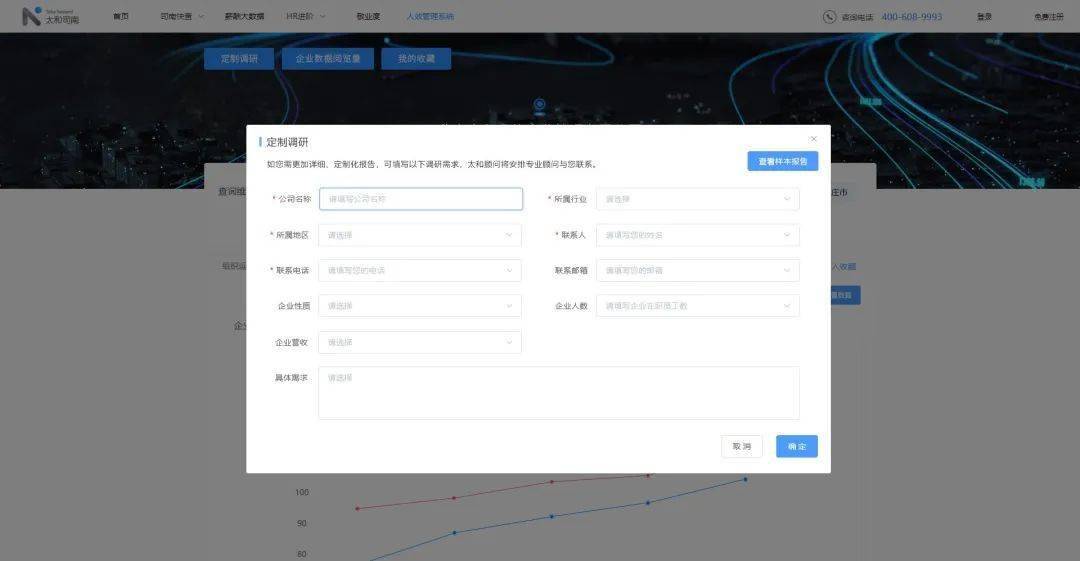Click the 具体需求 text area

click(559, 393)
